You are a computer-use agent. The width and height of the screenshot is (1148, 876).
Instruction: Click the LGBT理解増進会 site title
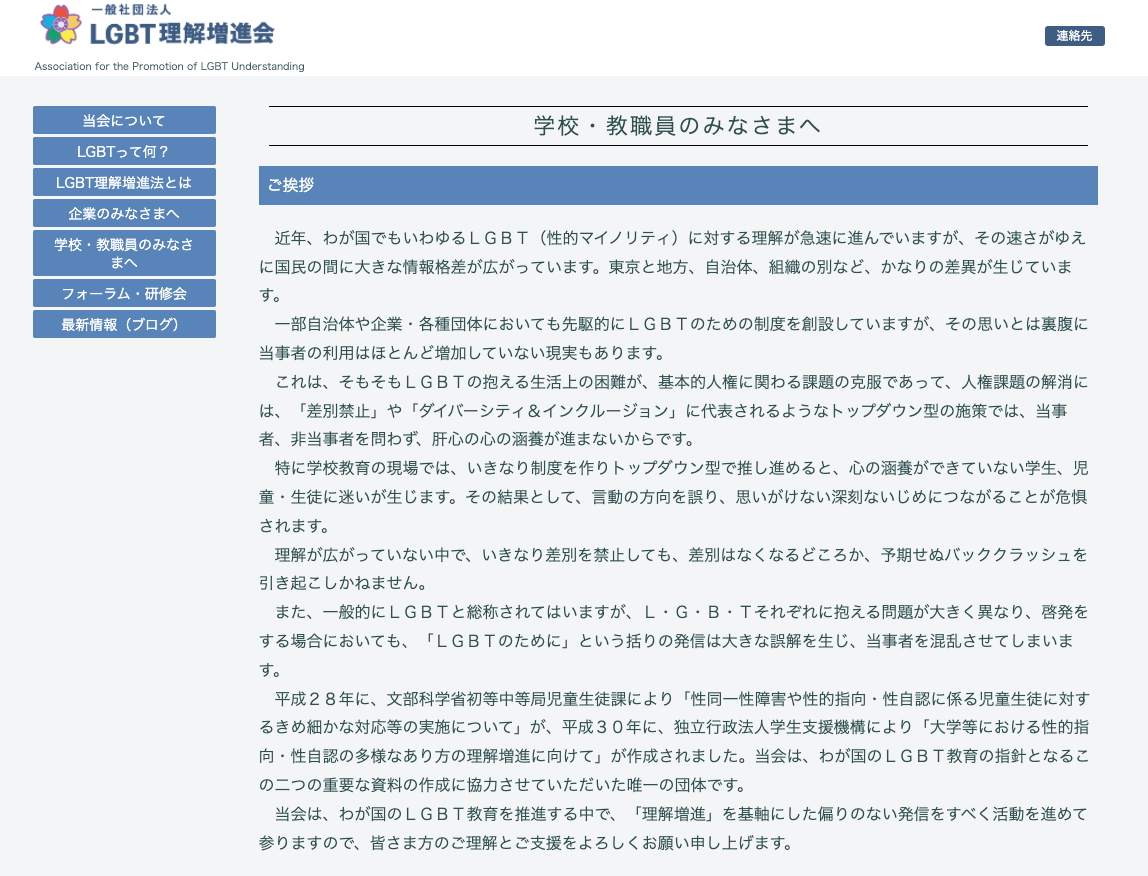tap(182, 33)
